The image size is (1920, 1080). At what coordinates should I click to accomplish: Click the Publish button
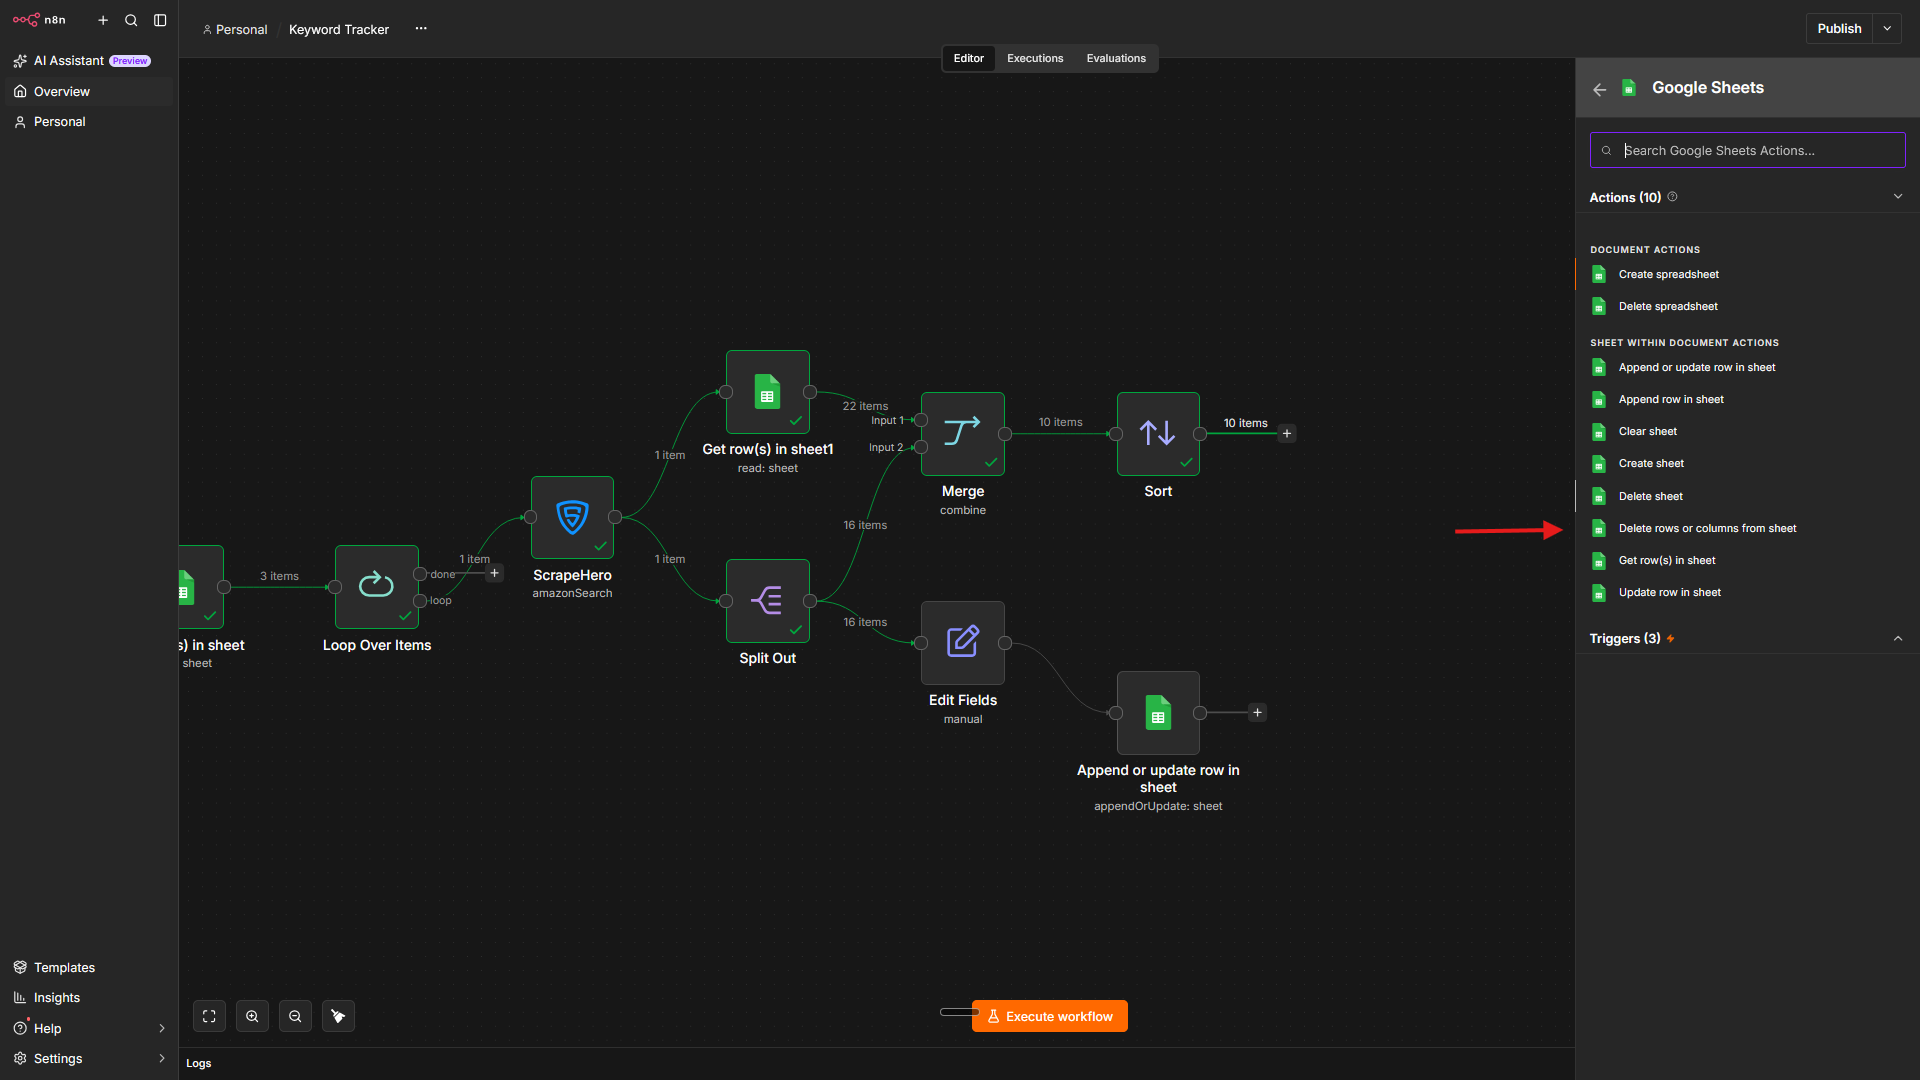tap(1839, 29)
